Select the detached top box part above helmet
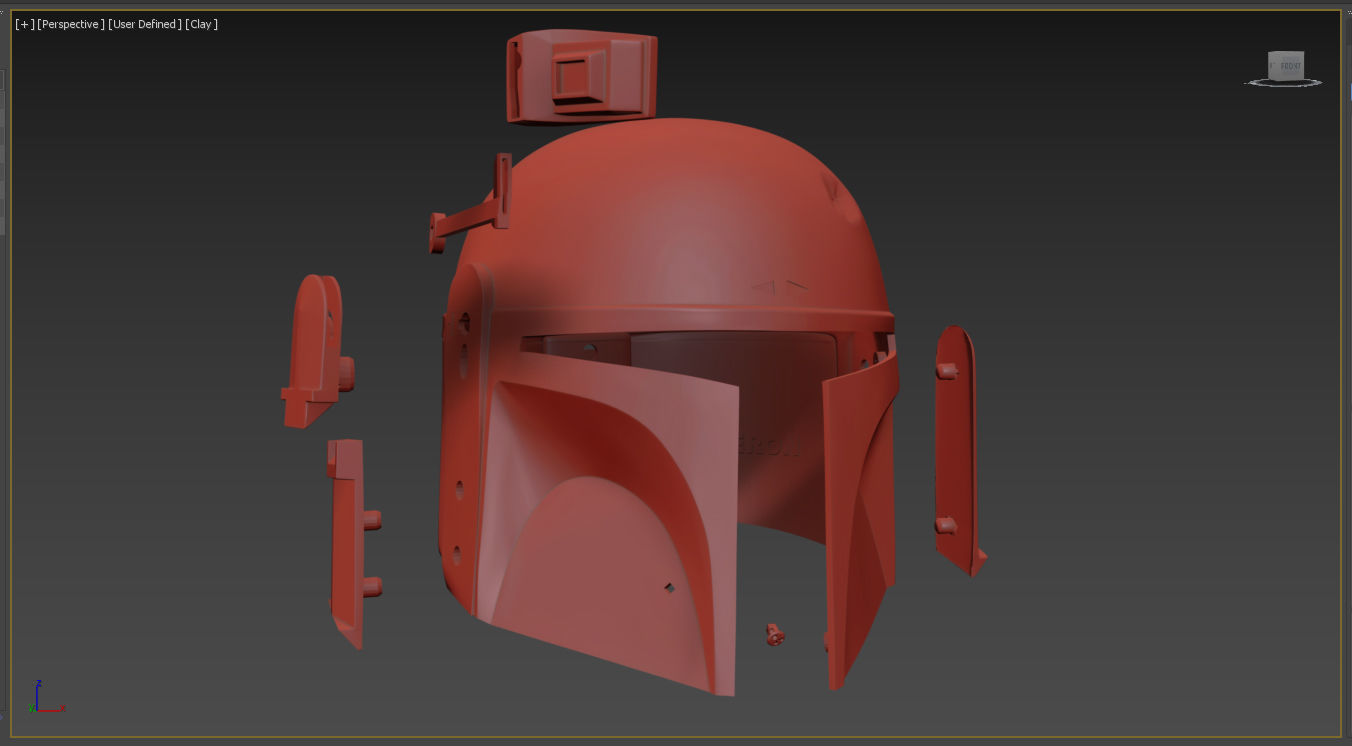This screenshot has height=746, width=1352. coord(581,76)
